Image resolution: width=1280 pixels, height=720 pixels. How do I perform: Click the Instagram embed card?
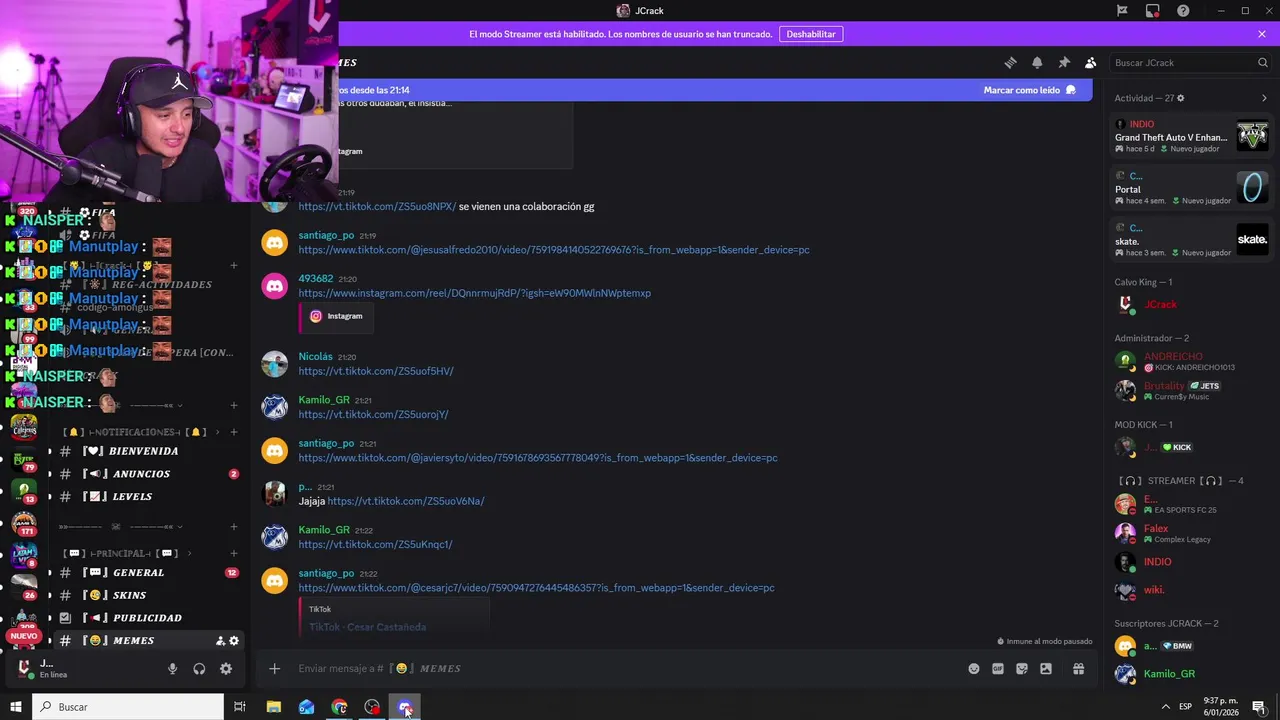click(336, 316)
